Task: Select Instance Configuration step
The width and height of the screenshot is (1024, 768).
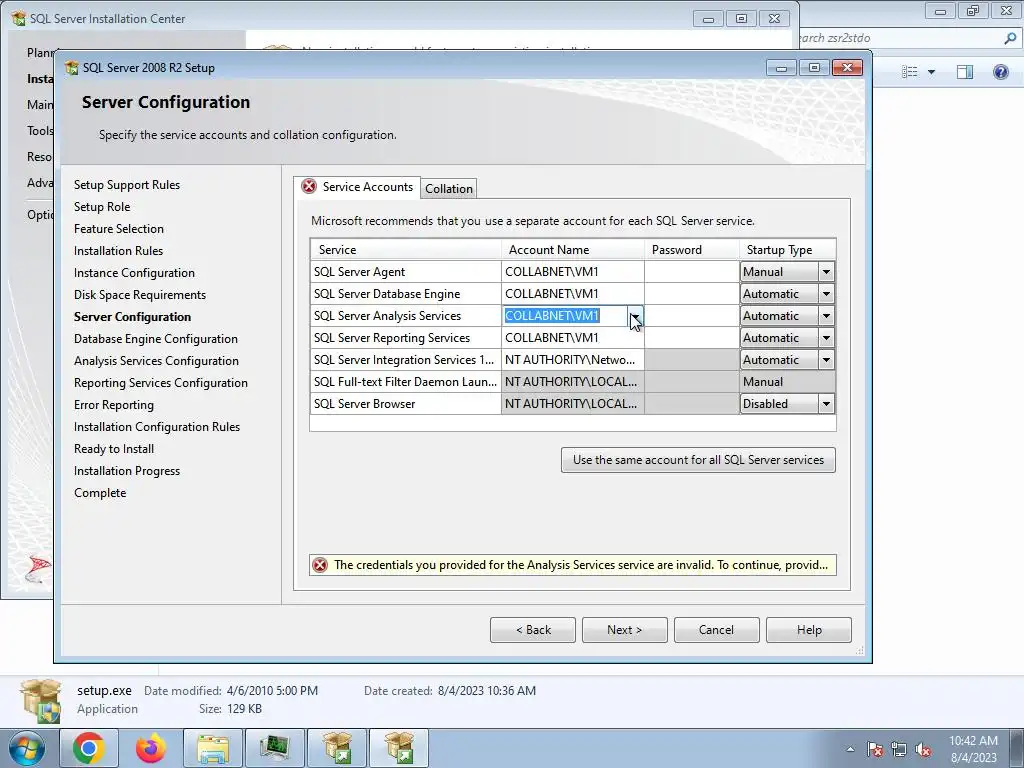Action: 134,273
